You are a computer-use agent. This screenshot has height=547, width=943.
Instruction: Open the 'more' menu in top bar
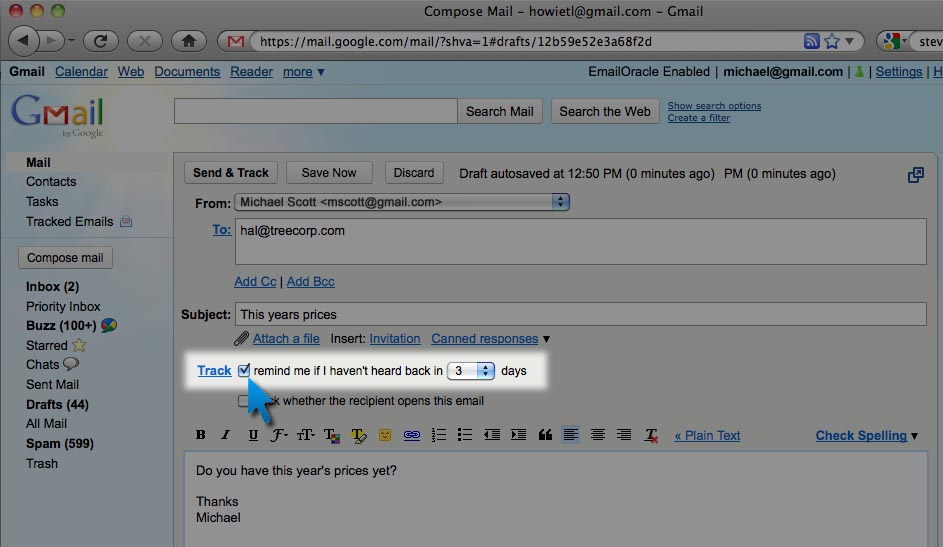(x=304, y=72)
